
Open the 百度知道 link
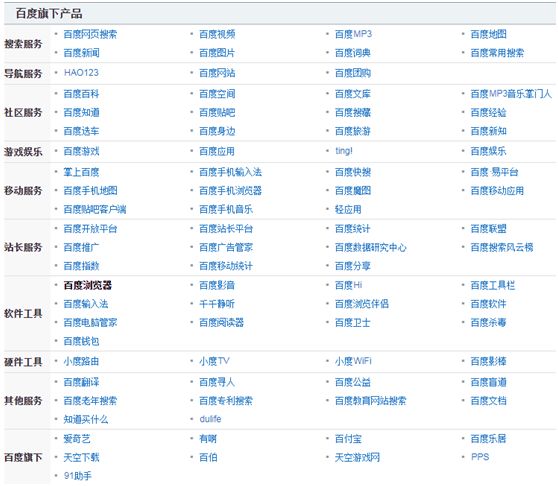(81, 113)
